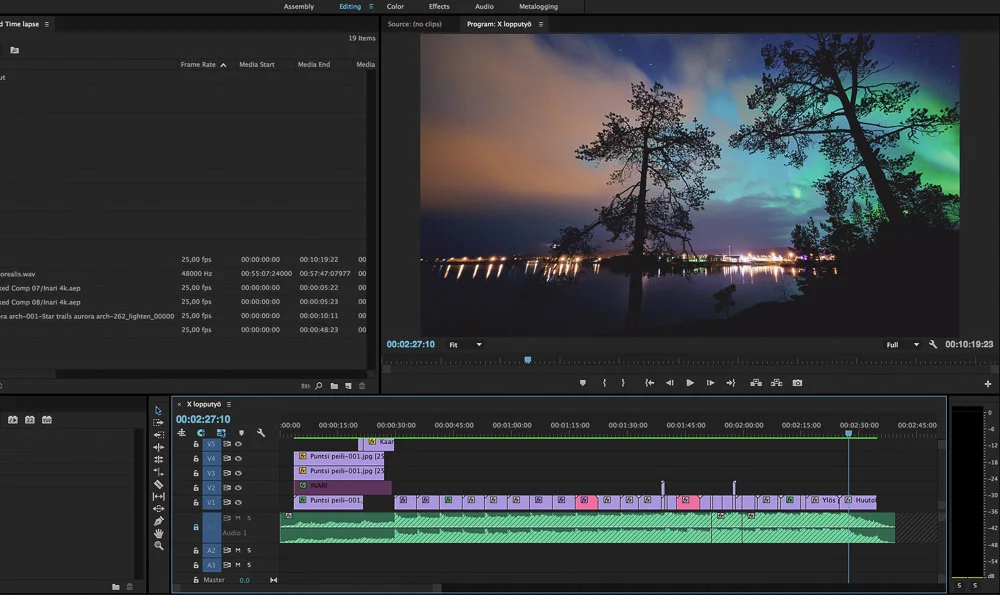Hide track V2 with eye icon

coord(238,488)
